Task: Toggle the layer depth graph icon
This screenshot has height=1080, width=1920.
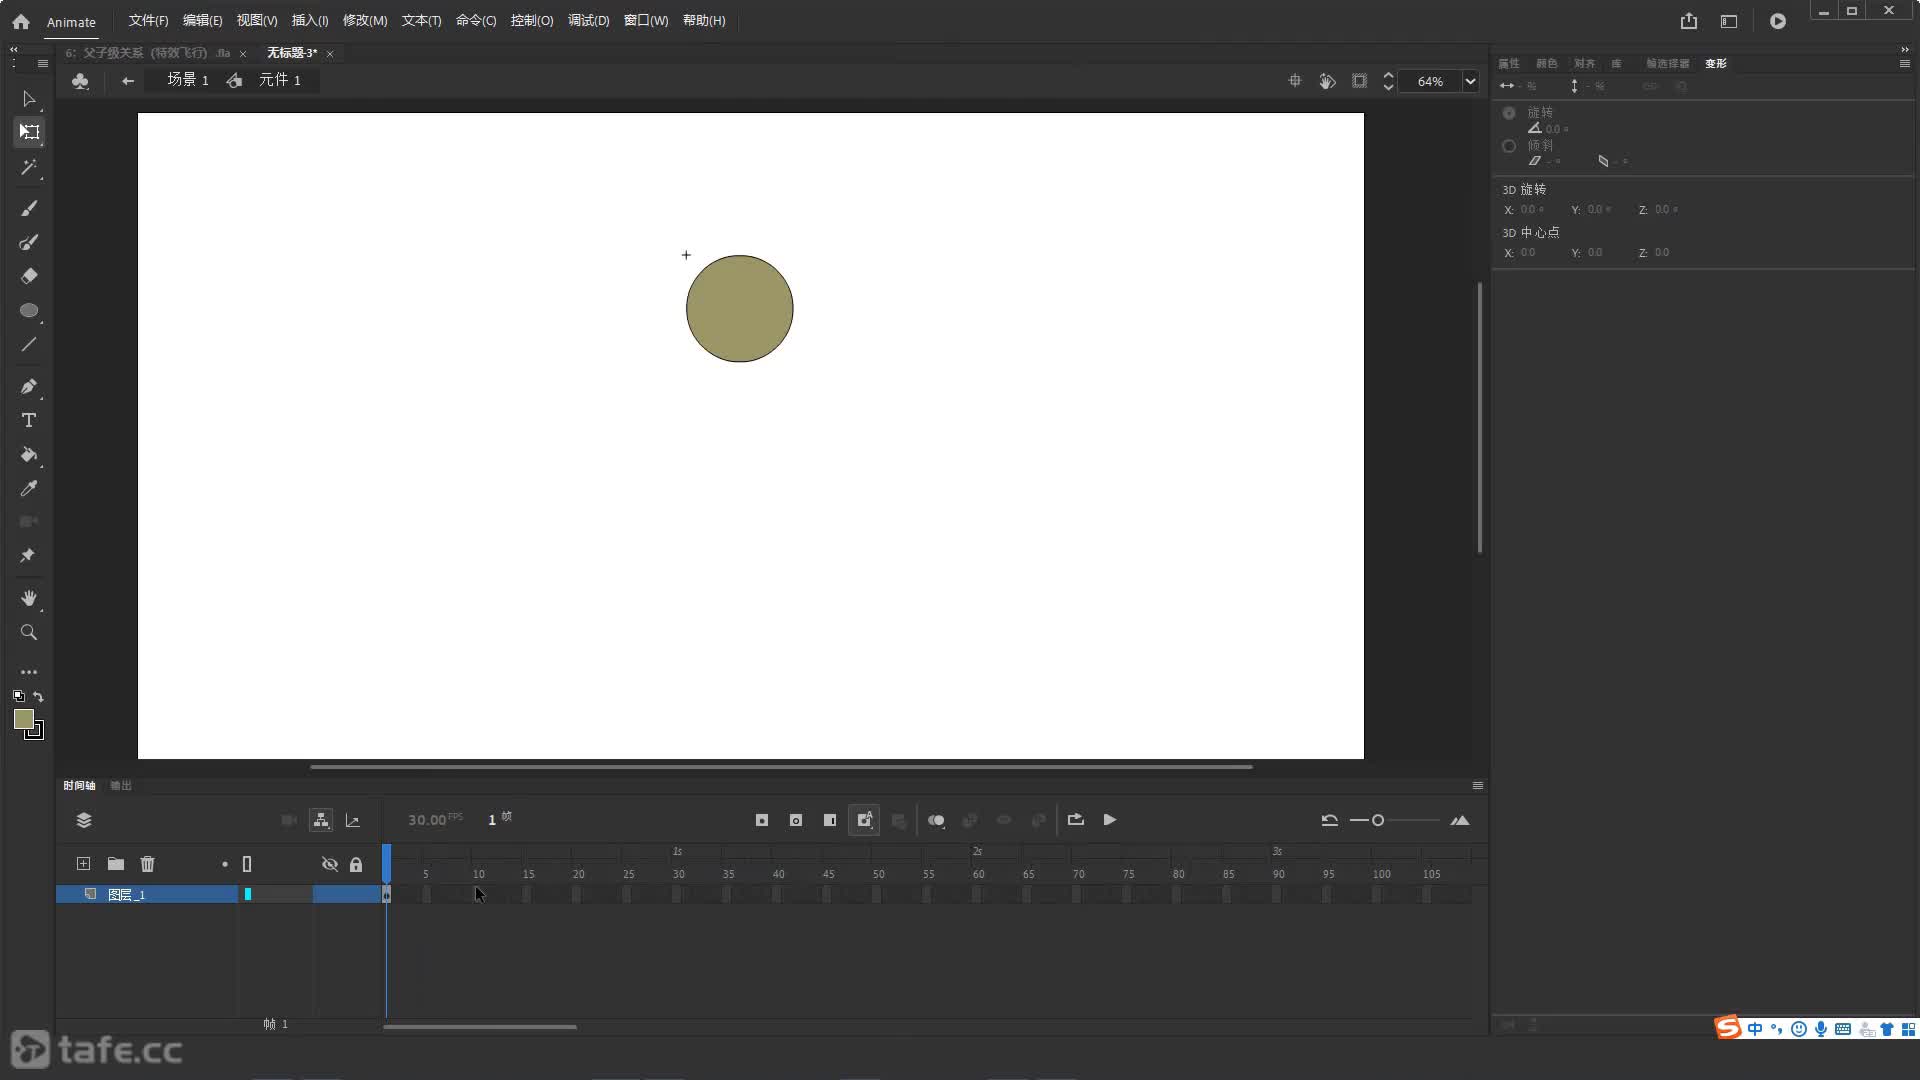Action: point(353,820)
